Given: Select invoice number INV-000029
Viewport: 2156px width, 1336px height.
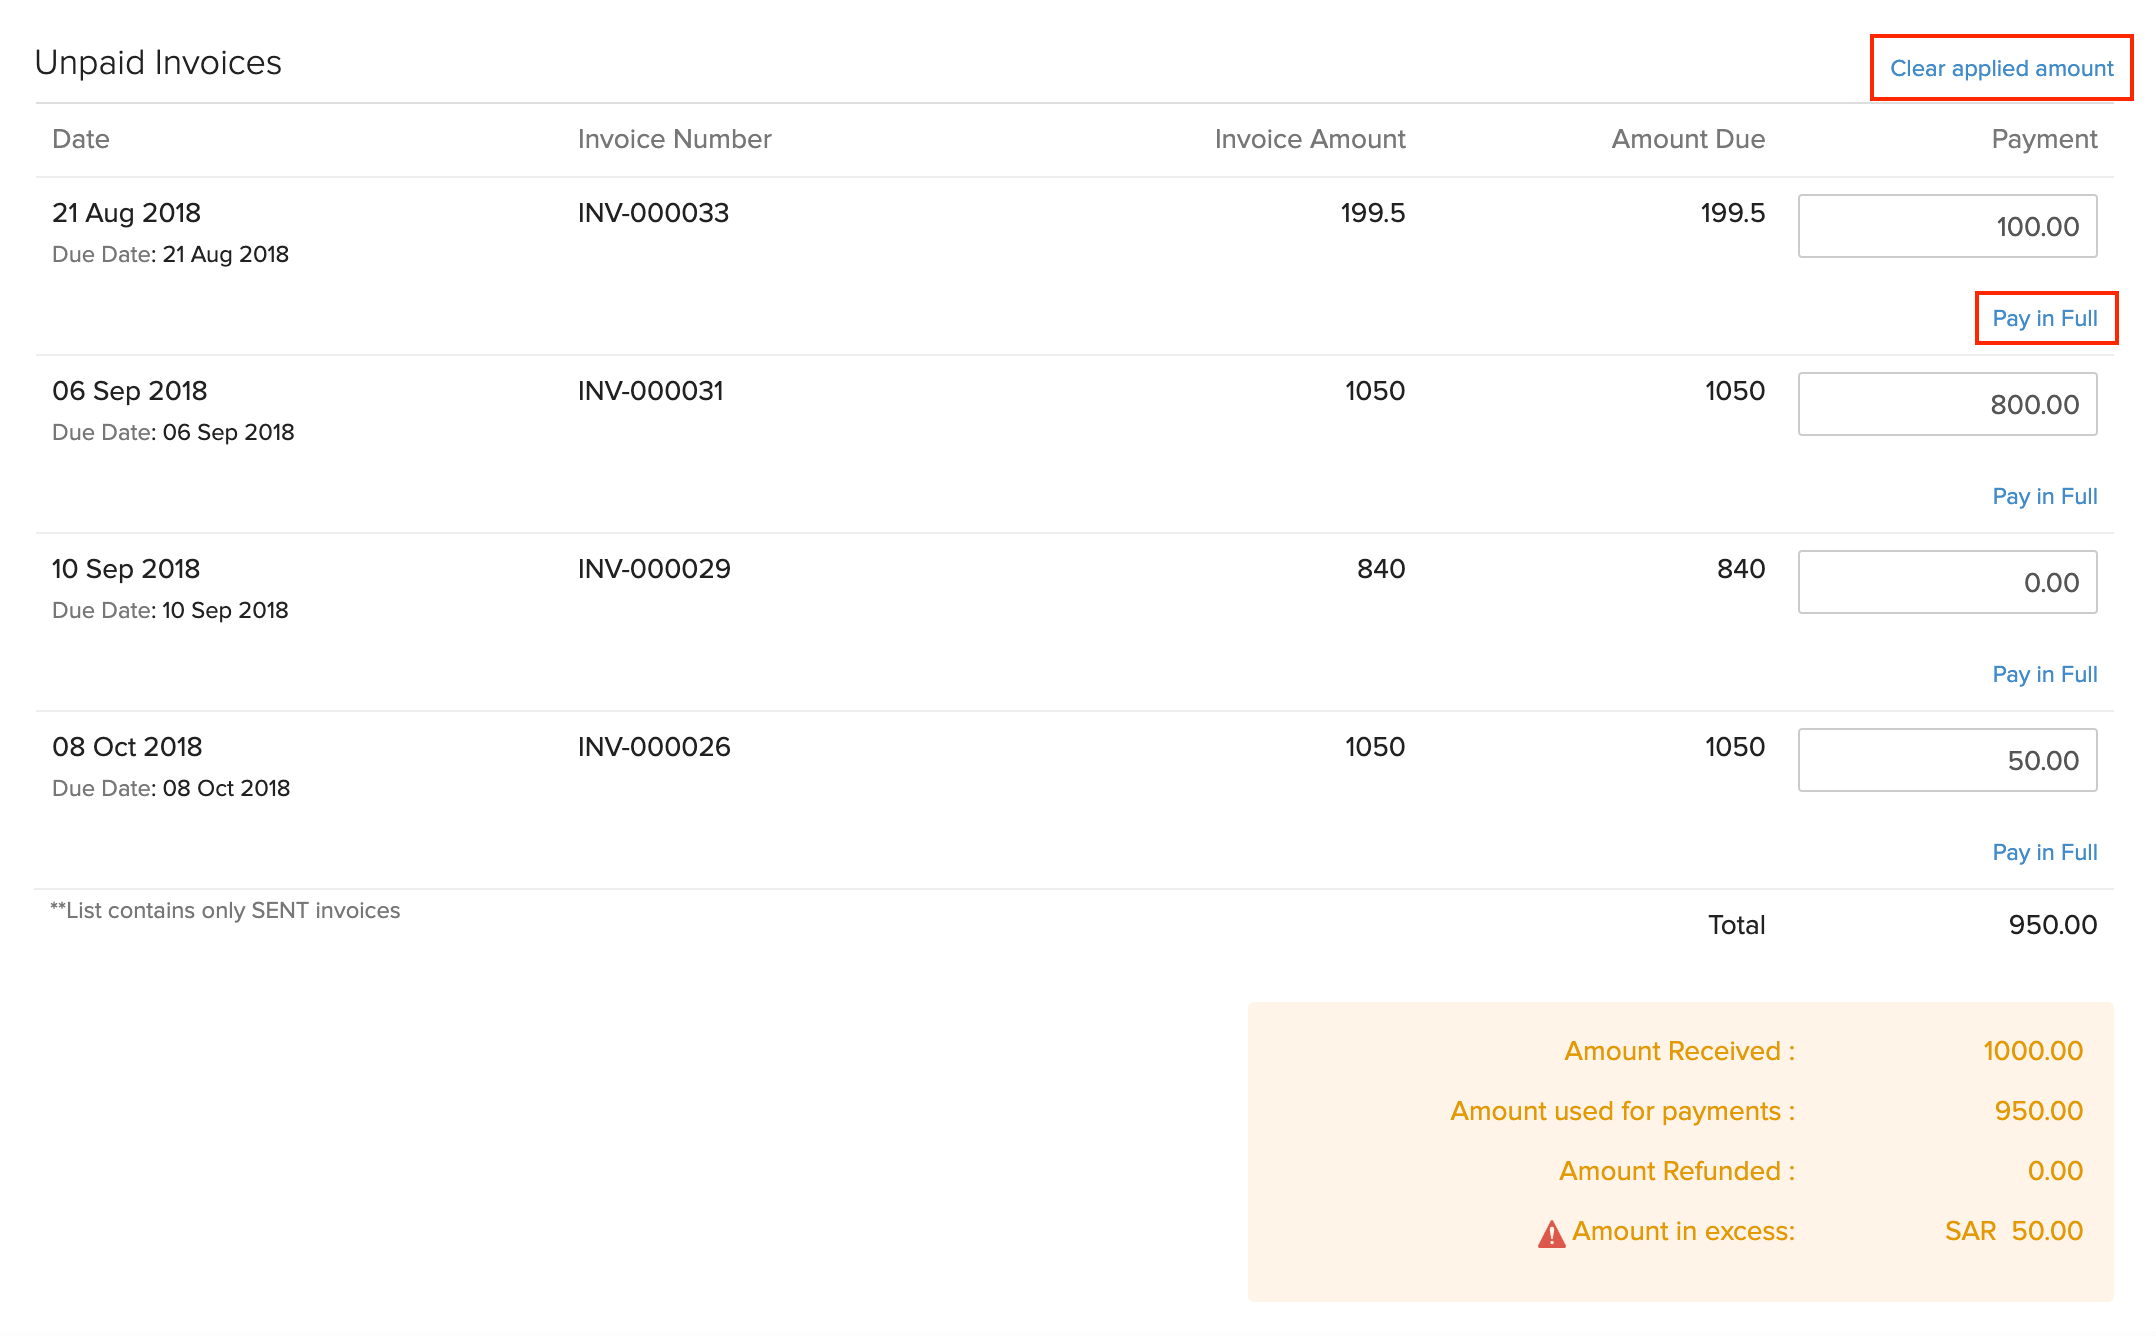Looking at the screenshot, I should click(x=654, y=569).
